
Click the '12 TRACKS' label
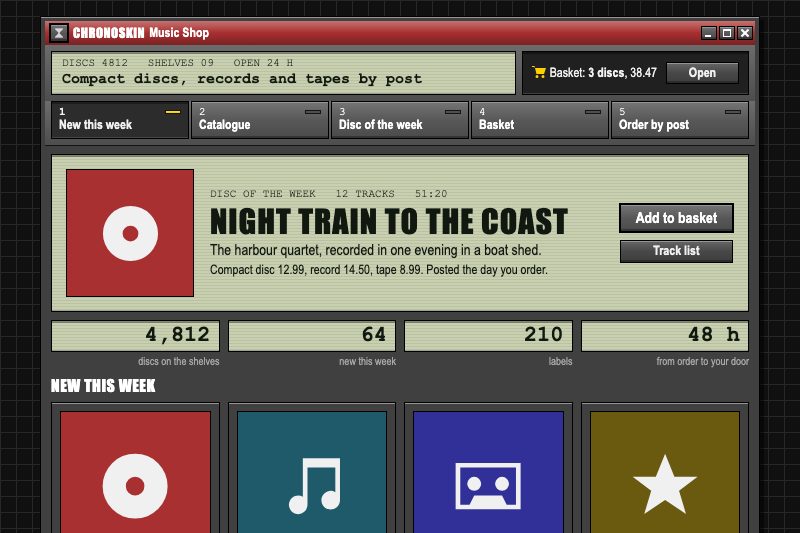point(365,194)
